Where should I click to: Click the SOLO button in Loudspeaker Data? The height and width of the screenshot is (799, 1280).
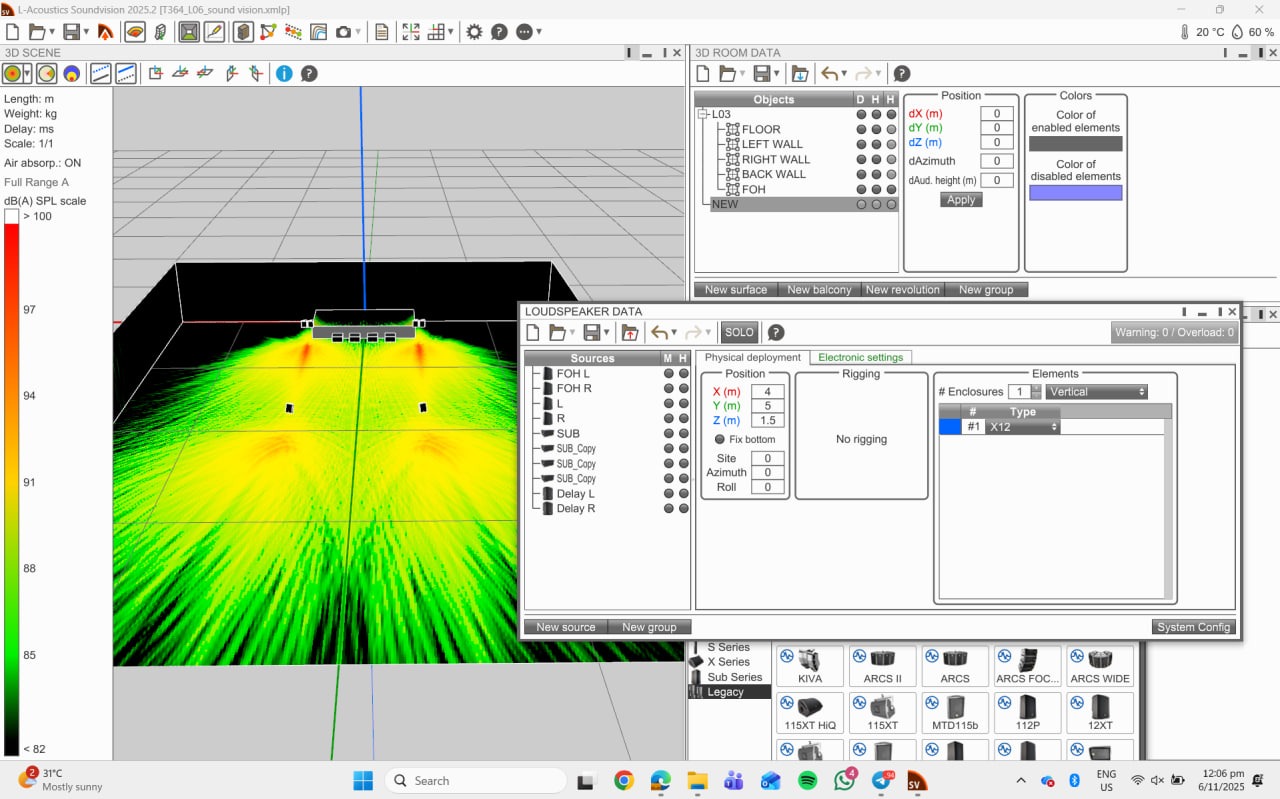[x=739, y=332]
